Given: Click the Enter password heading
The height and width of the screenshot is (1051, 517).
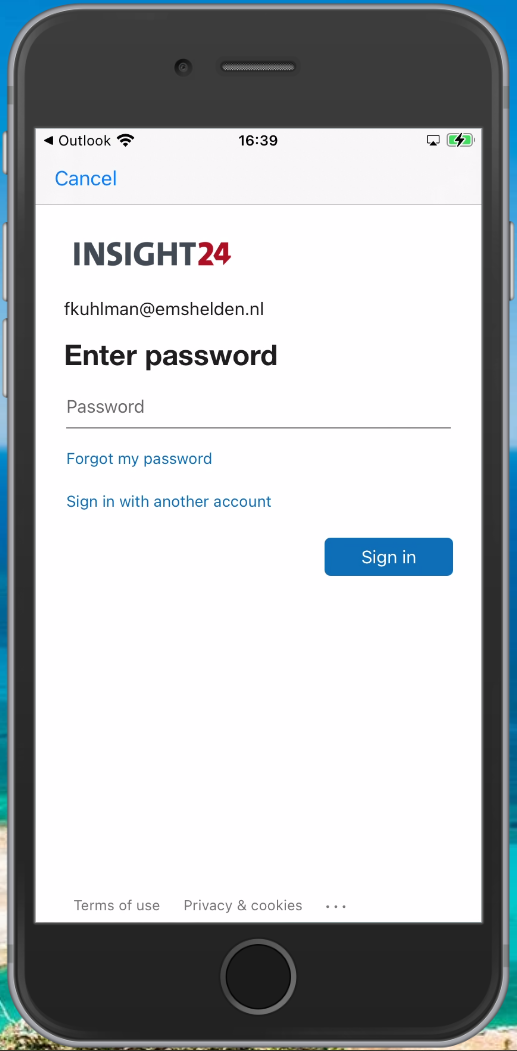Looking at the screenshot, I should (171, 356).
